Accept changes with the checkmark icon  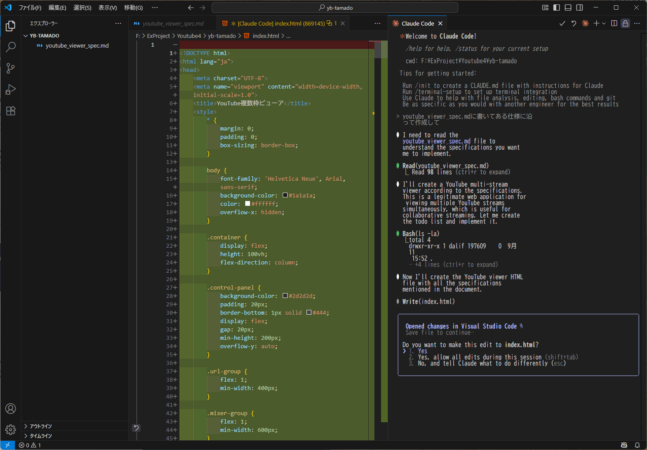click(x=562, y=24)
